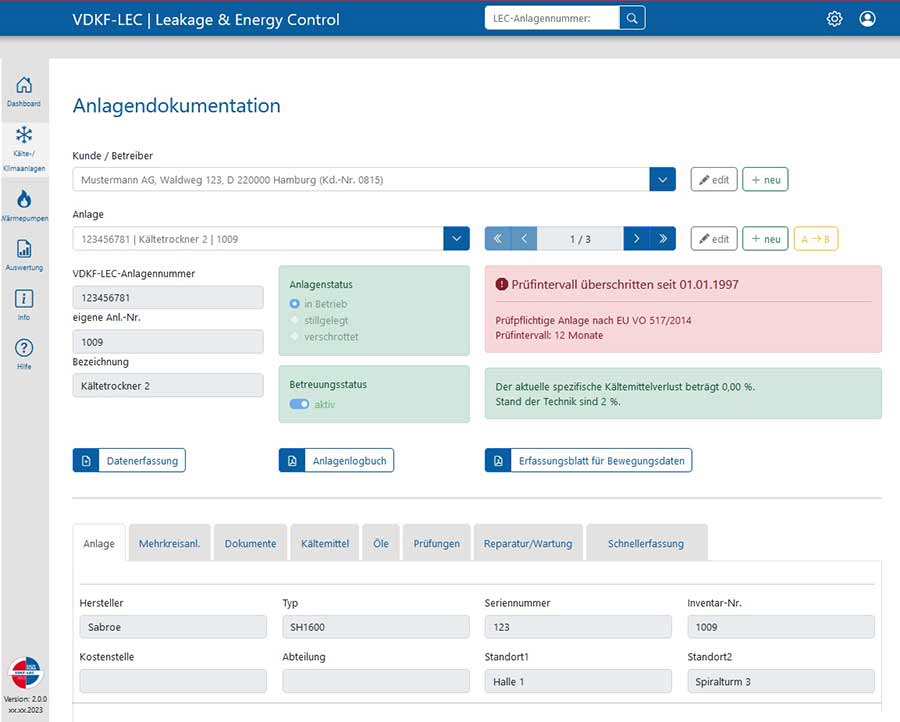Open Anlagenlogbuch button
900x722 pixels.
coord(336,460)
